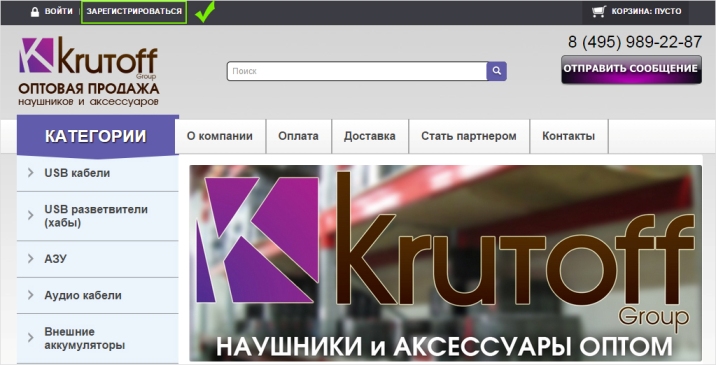
Task: Click the lock icon beside Войти
Action: point(35,12)
